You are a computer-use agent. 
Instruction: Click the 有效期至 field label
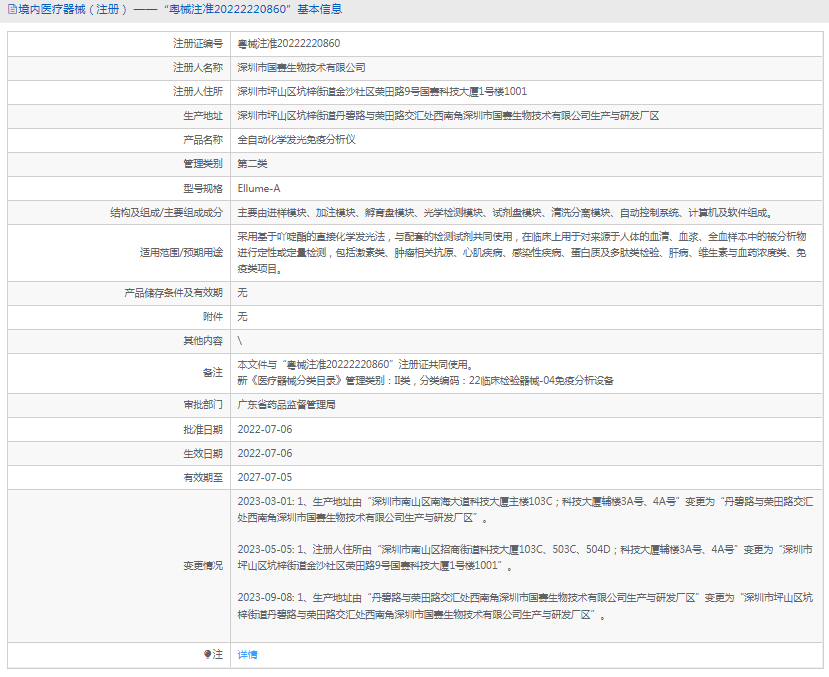point(203,477)
